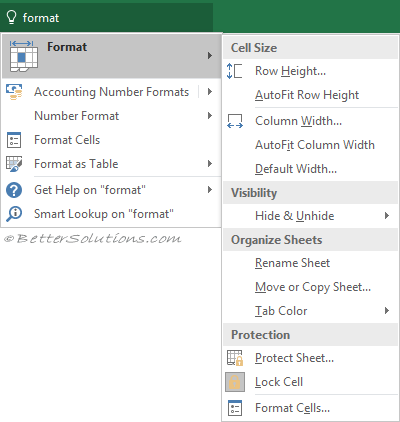
Task: Click the Format cell-size icon
Action: tap(23, 56)
